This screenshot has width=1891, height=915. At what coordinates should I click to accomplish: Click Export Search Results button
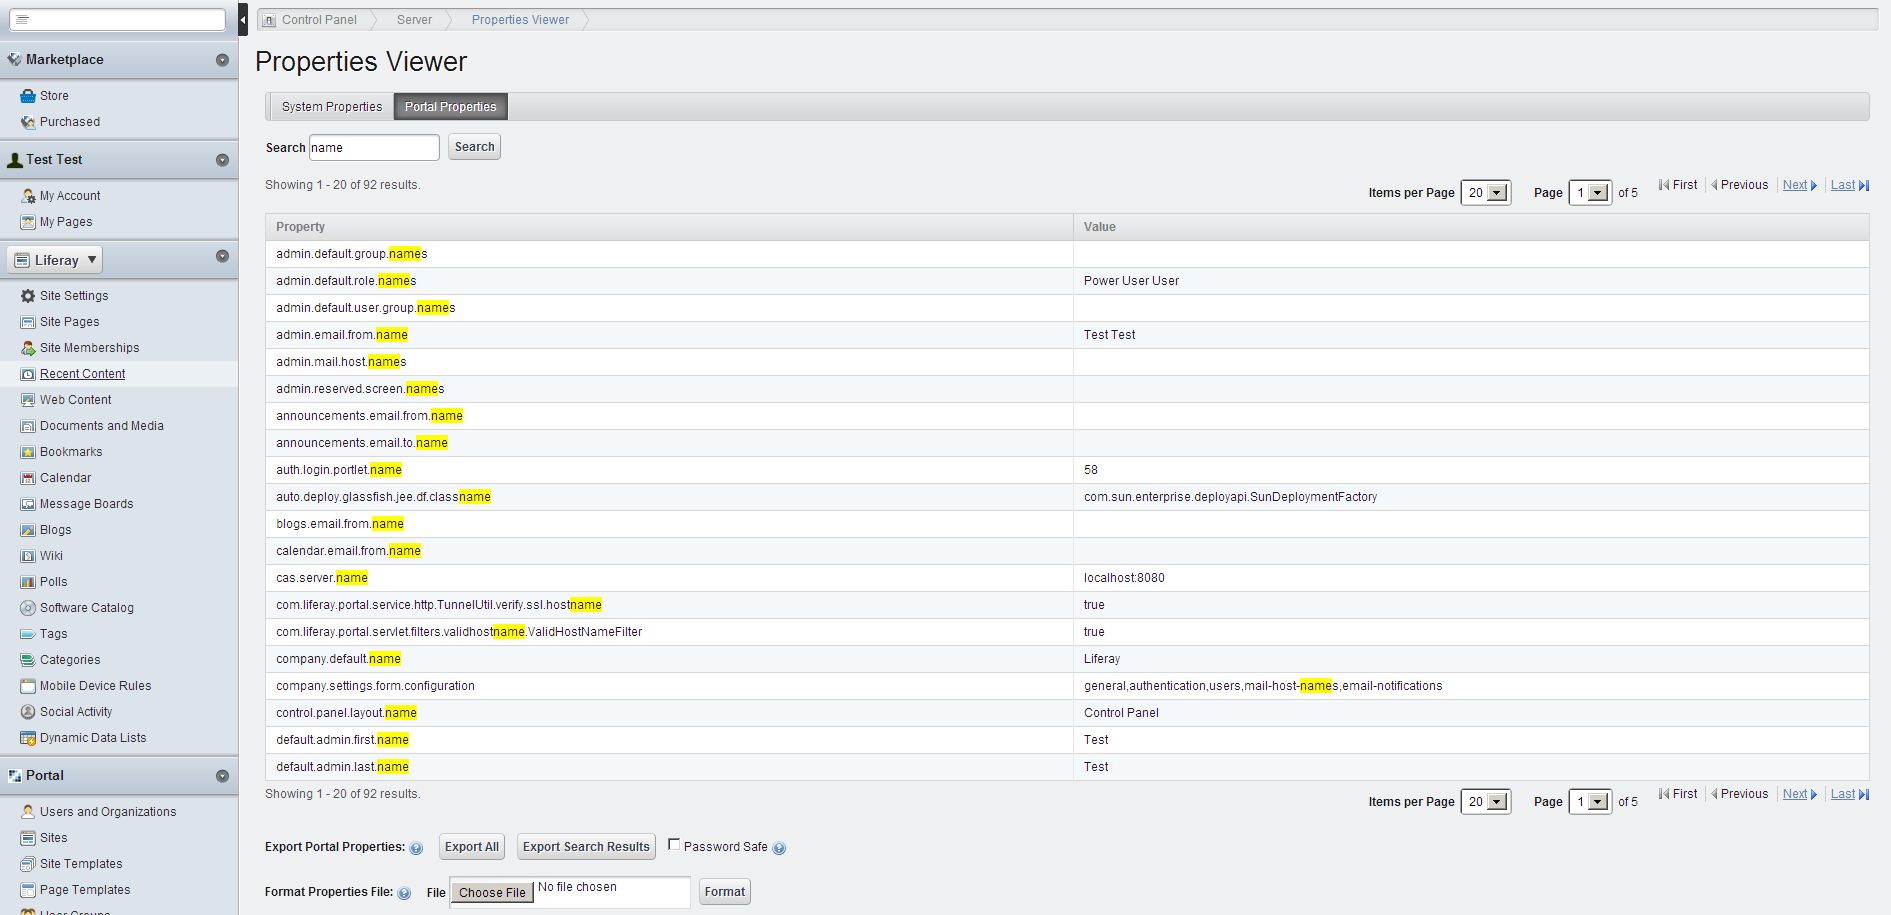(x=586, y=847)
